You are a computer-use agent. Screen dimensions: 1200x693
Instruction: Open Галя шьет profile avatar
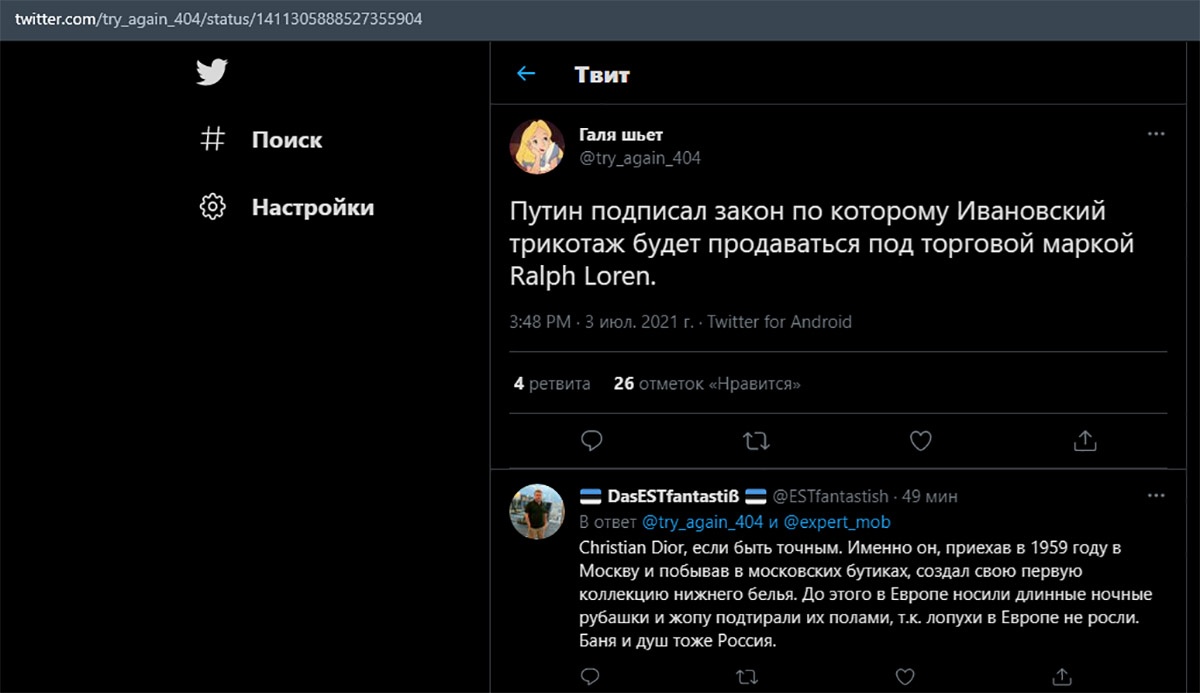tap(538, 146)
